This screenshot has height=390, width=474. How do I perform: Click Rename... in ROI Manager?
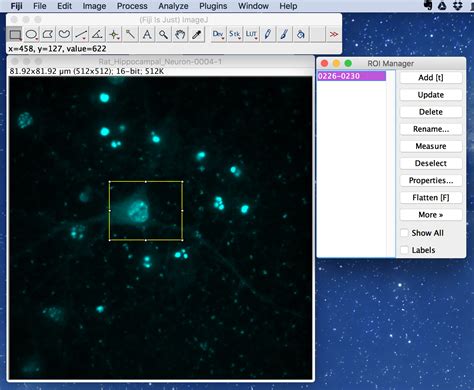(431, 129)
